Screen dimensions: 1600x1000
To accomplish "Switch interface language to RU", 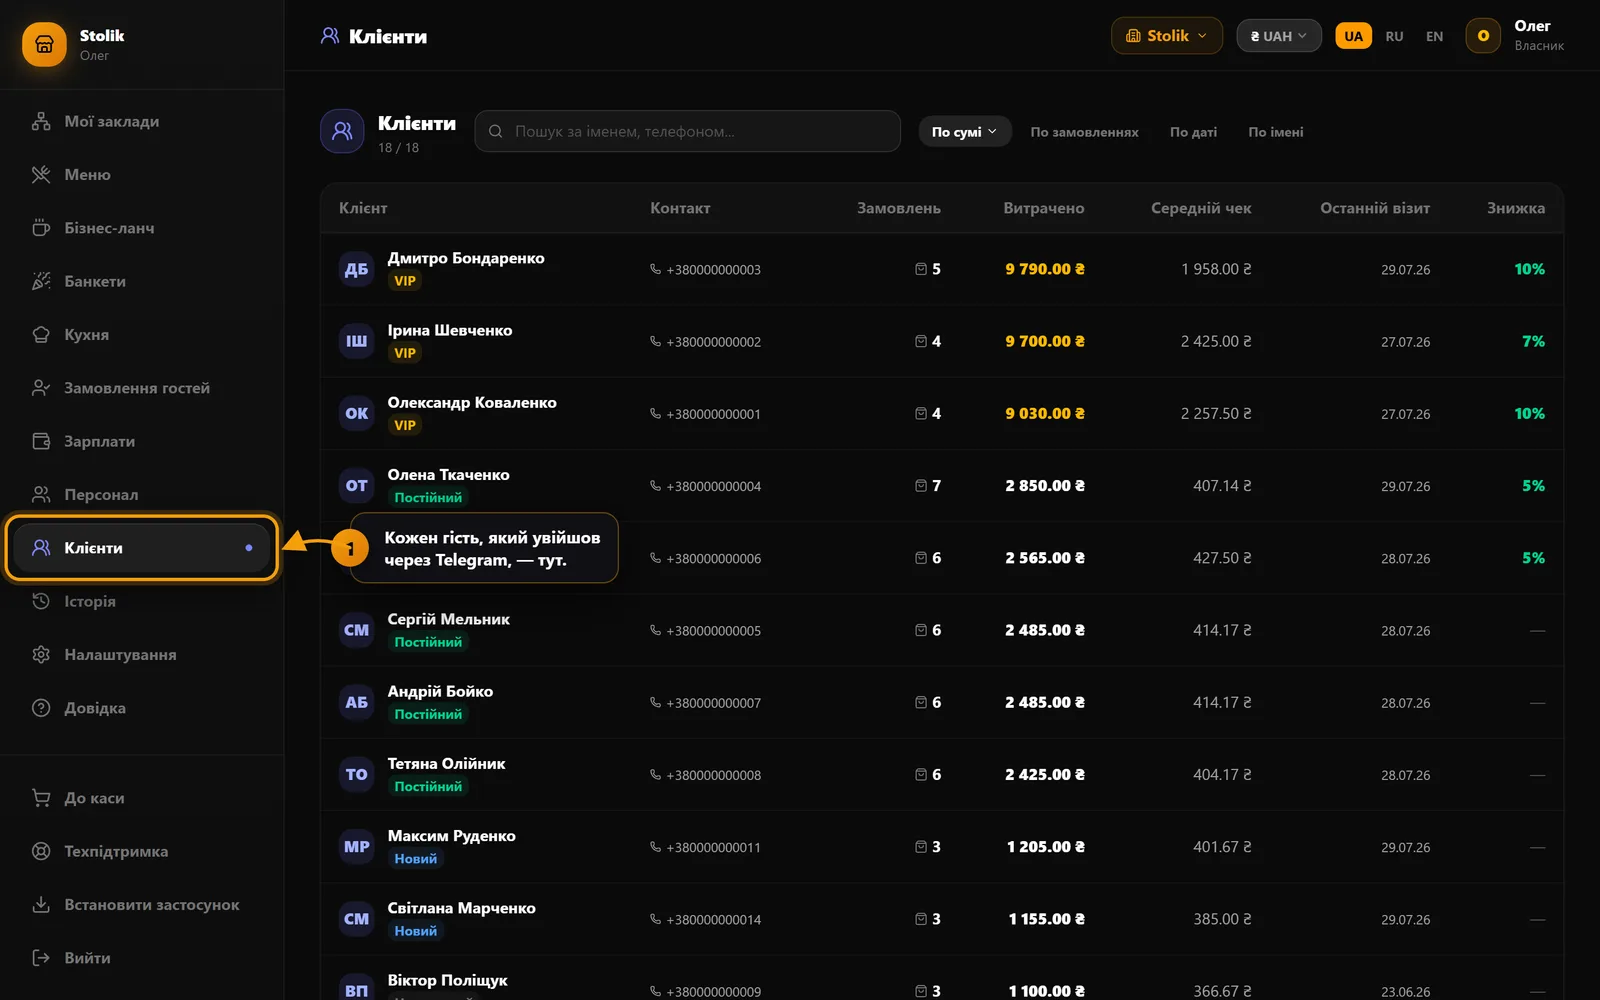I will pos(1394,36).
